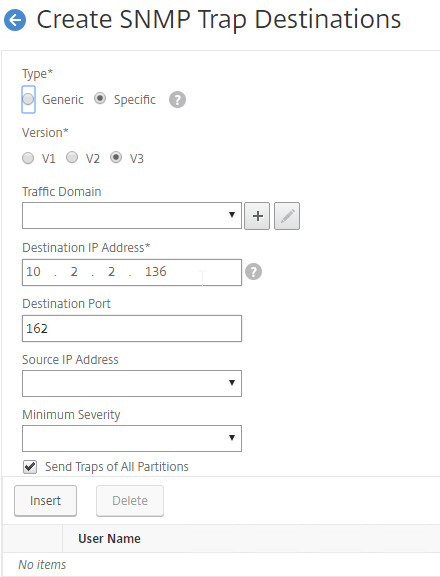Click the Destination IP Address input field

tap(132, 272)
